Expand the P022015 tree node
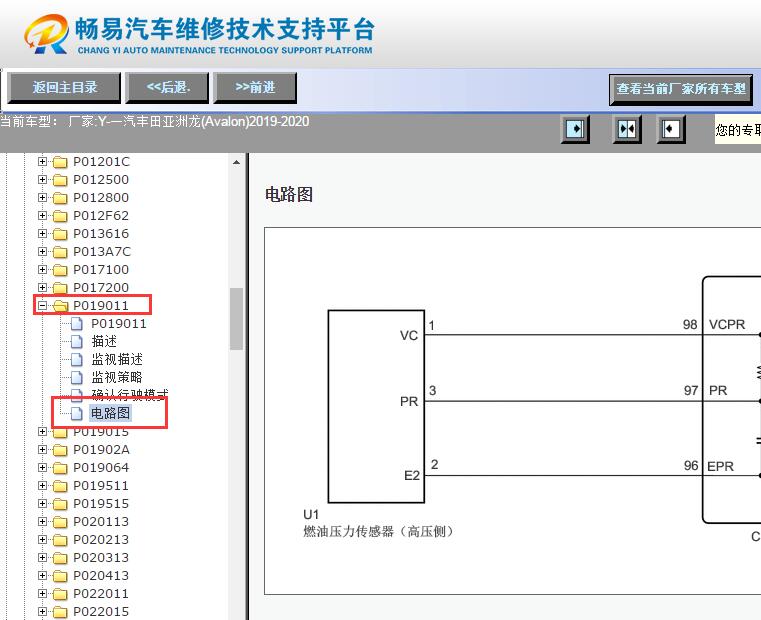Screen dimensions: 761x620 coord(42,611)
